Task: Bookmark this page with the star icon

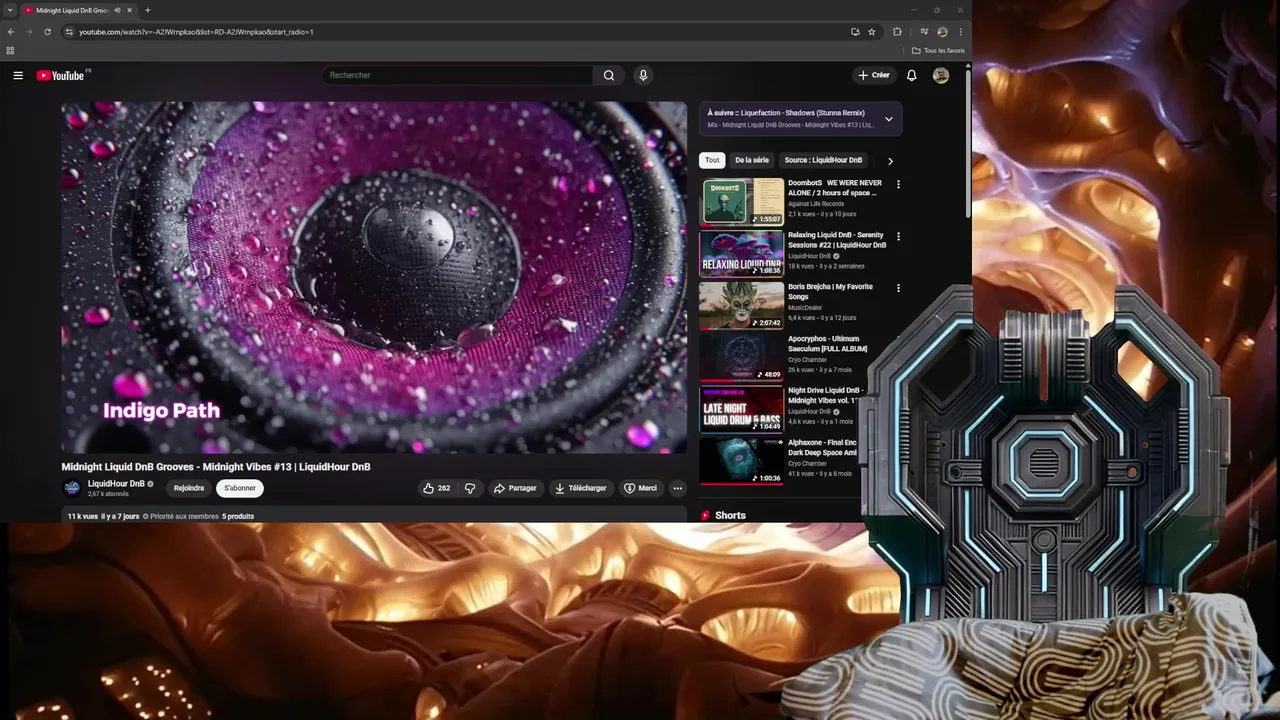Action: tap(872, 32)
